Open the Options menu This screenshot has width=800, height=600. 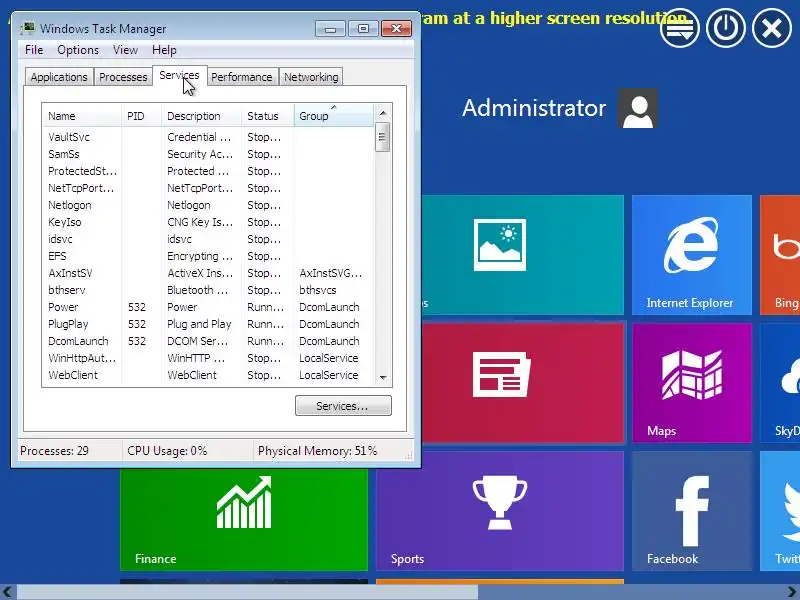tap(78, 50)
